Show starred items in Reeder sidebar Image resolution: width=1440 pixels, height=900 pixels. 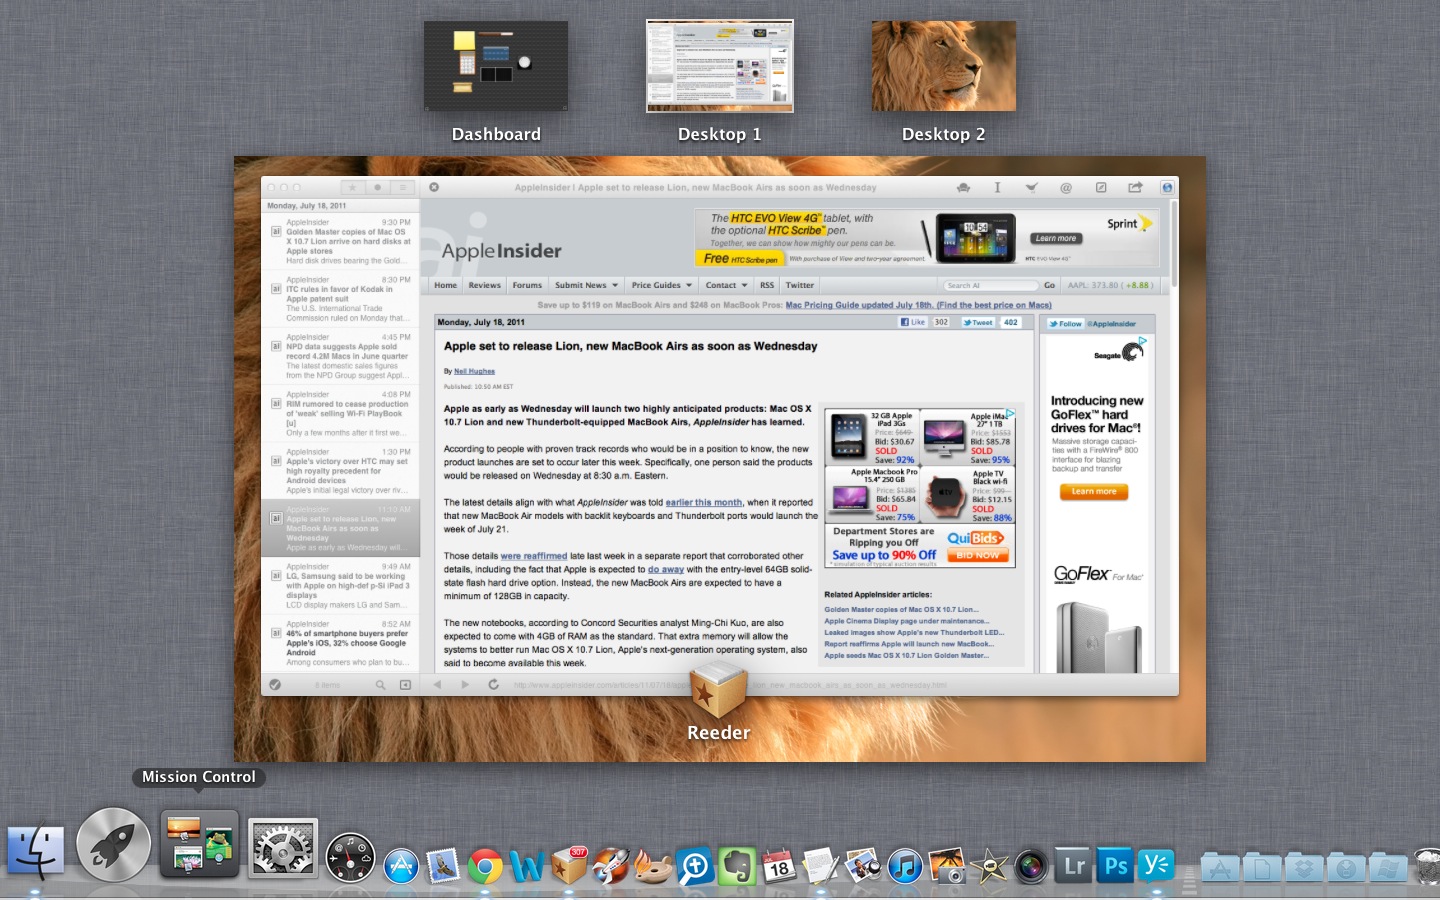coord(352,187)
